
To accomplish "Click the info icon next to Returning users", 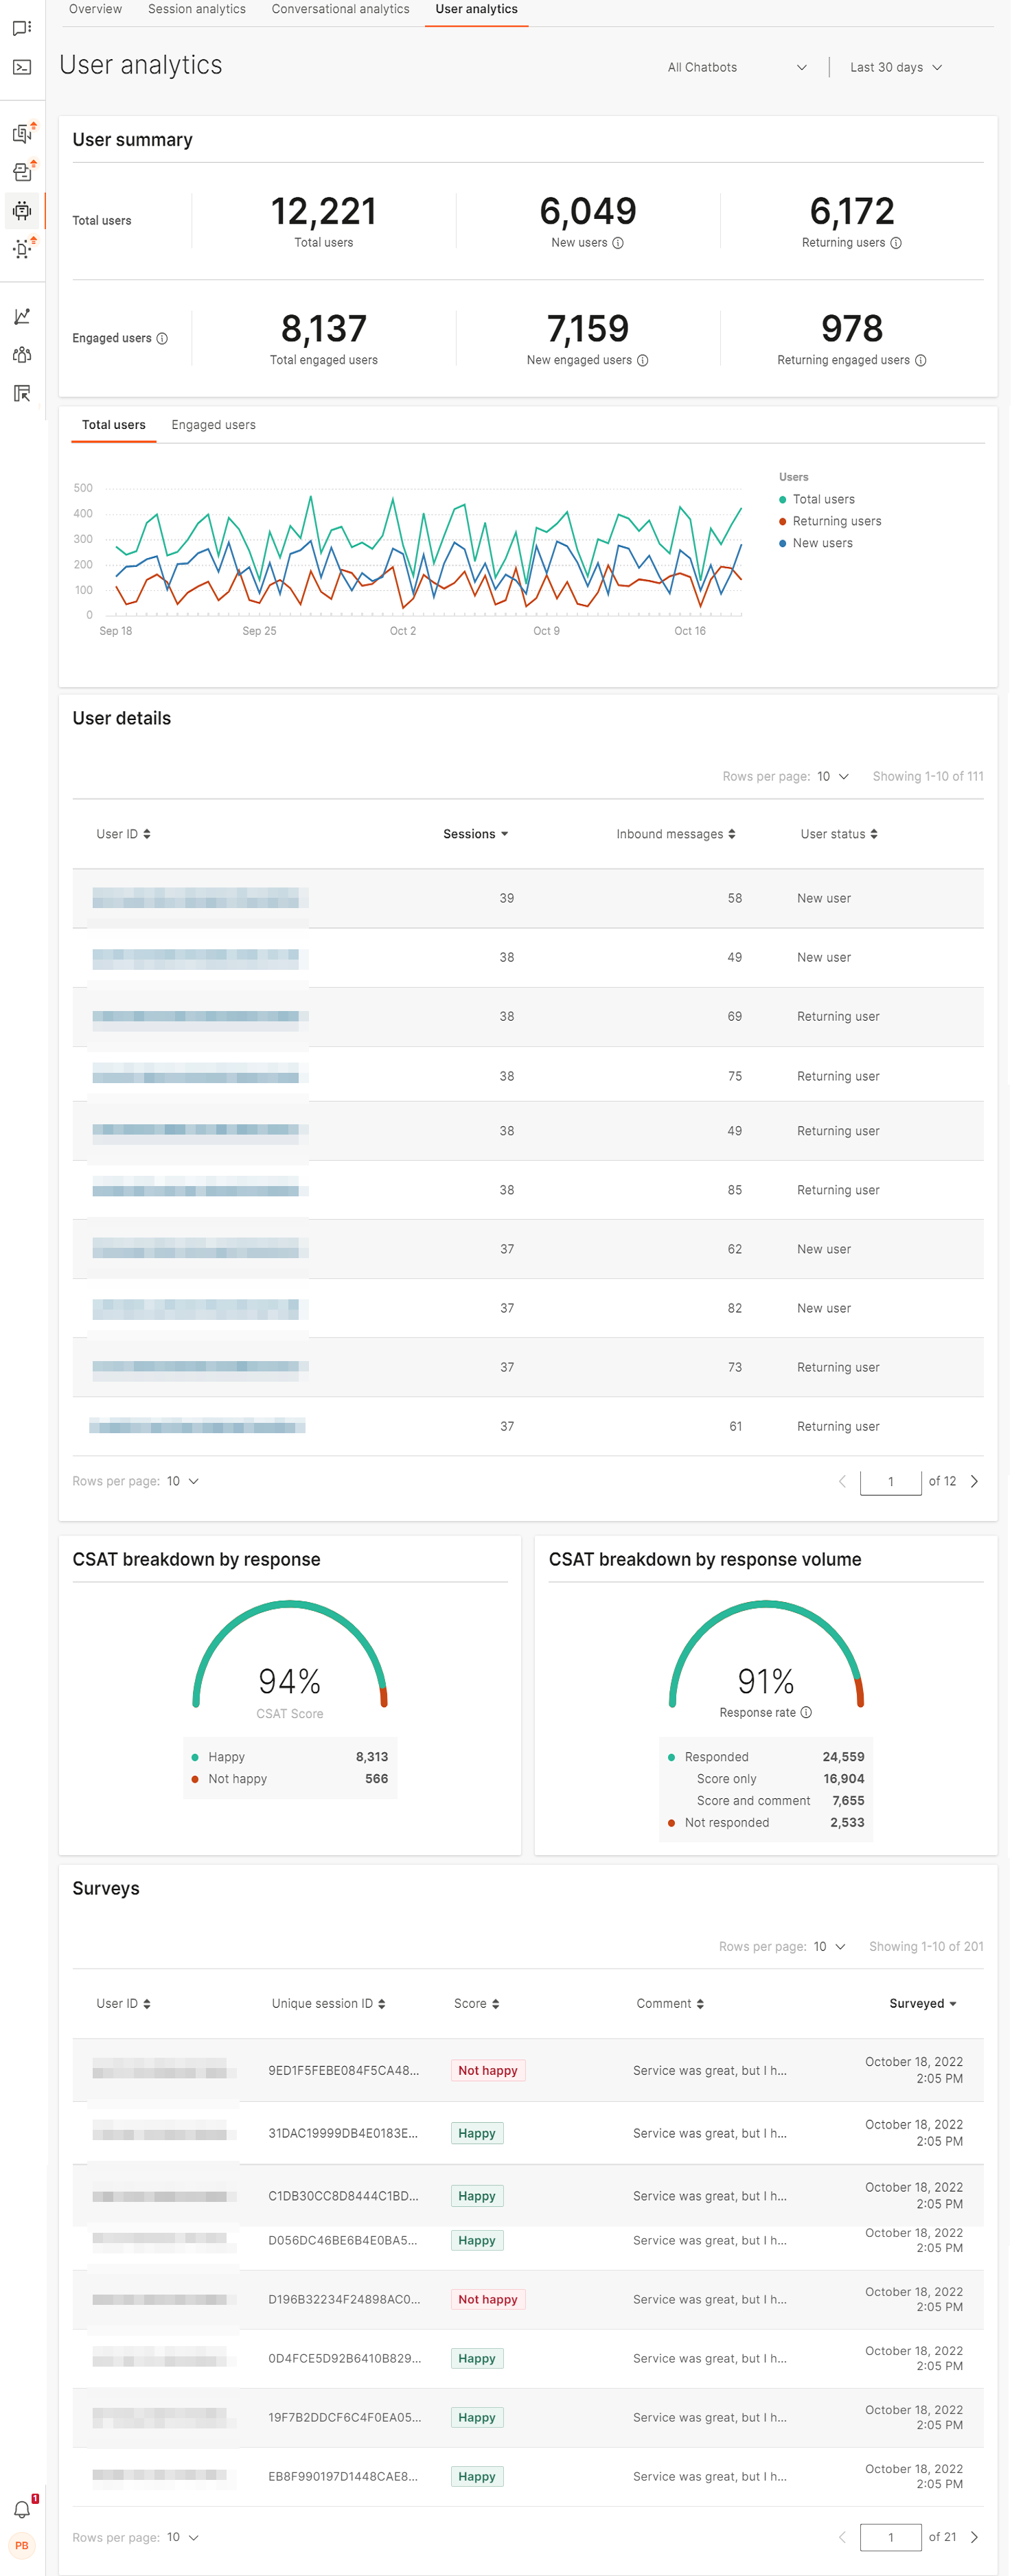I will point(896,243).
